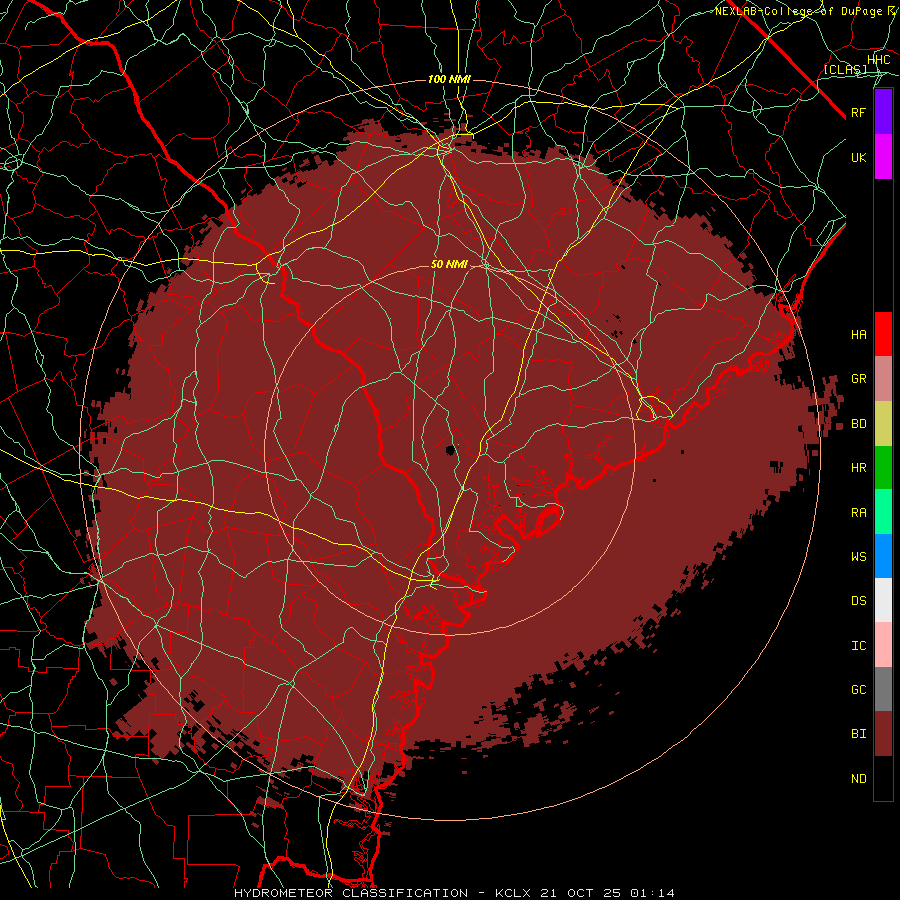Click the GC legend label
Viewport: 900px width, 900px height.
pos(858,689)
